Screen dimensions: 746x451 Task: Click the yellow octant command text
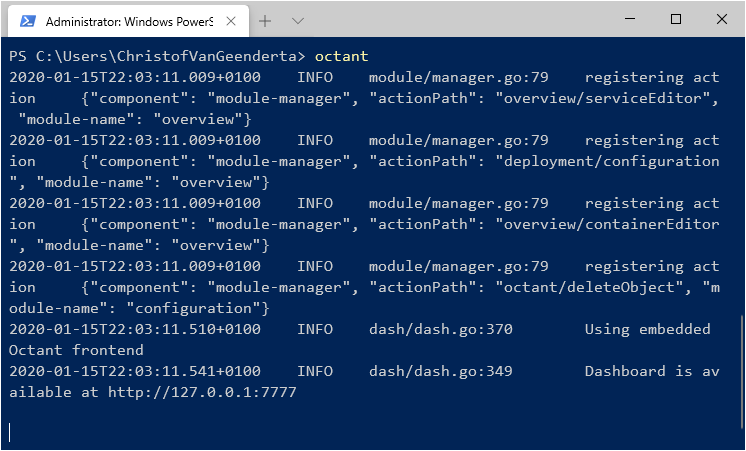pos(342,56)
